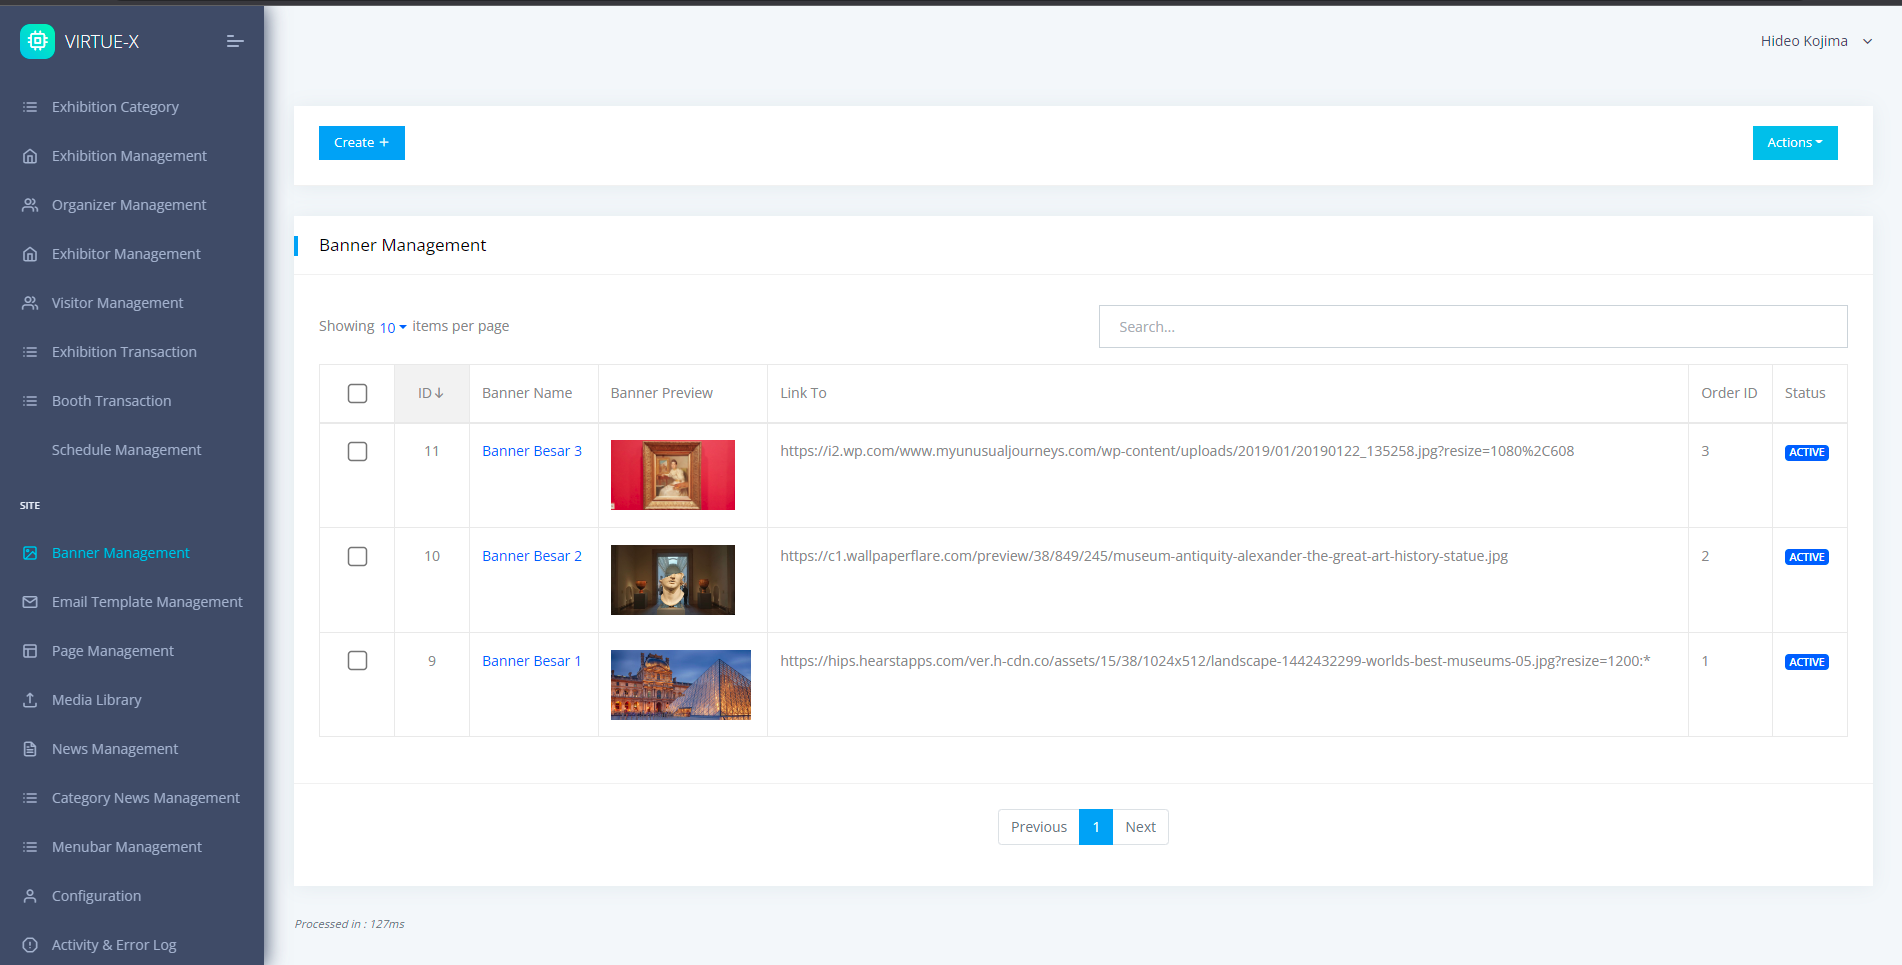1902x965 pixels.
Task: Collapse sidebar with hamburger menu icon
Action: pyautogui.click(x=235, y=41)
